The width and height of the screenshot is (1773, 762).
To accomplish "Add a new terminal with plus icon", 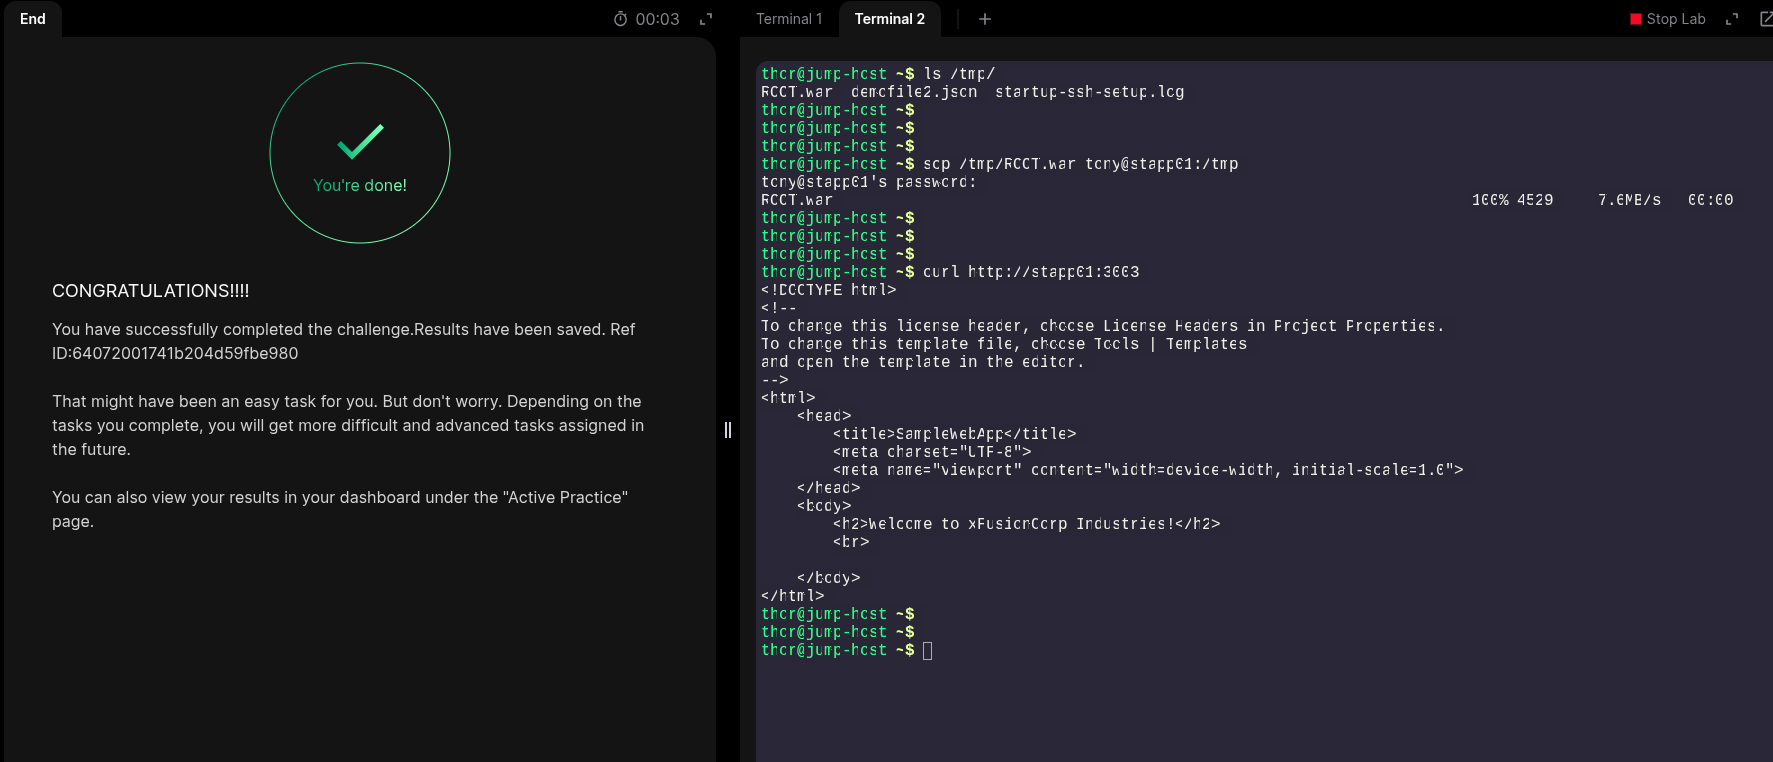I will [x=985, y=19].
